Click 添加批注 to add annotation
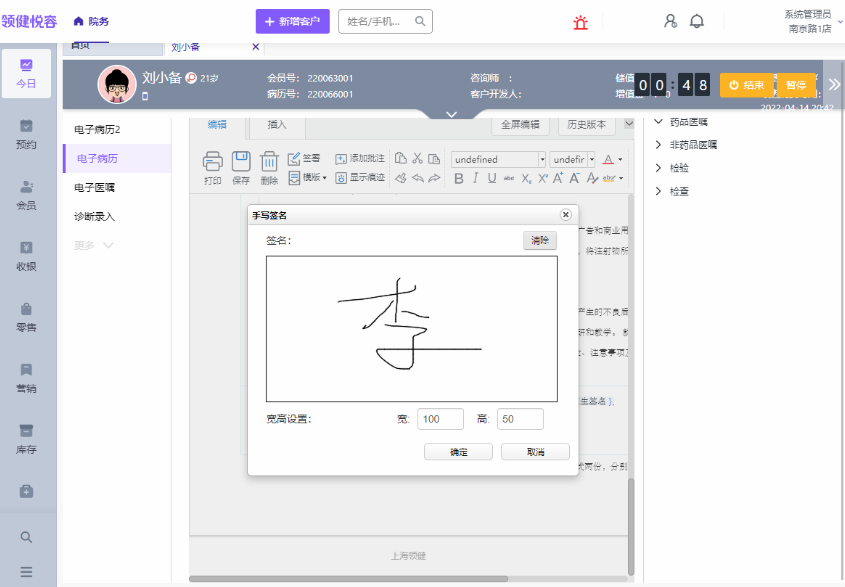The width and height of the screenshot is (845, 587). (360, 158)
